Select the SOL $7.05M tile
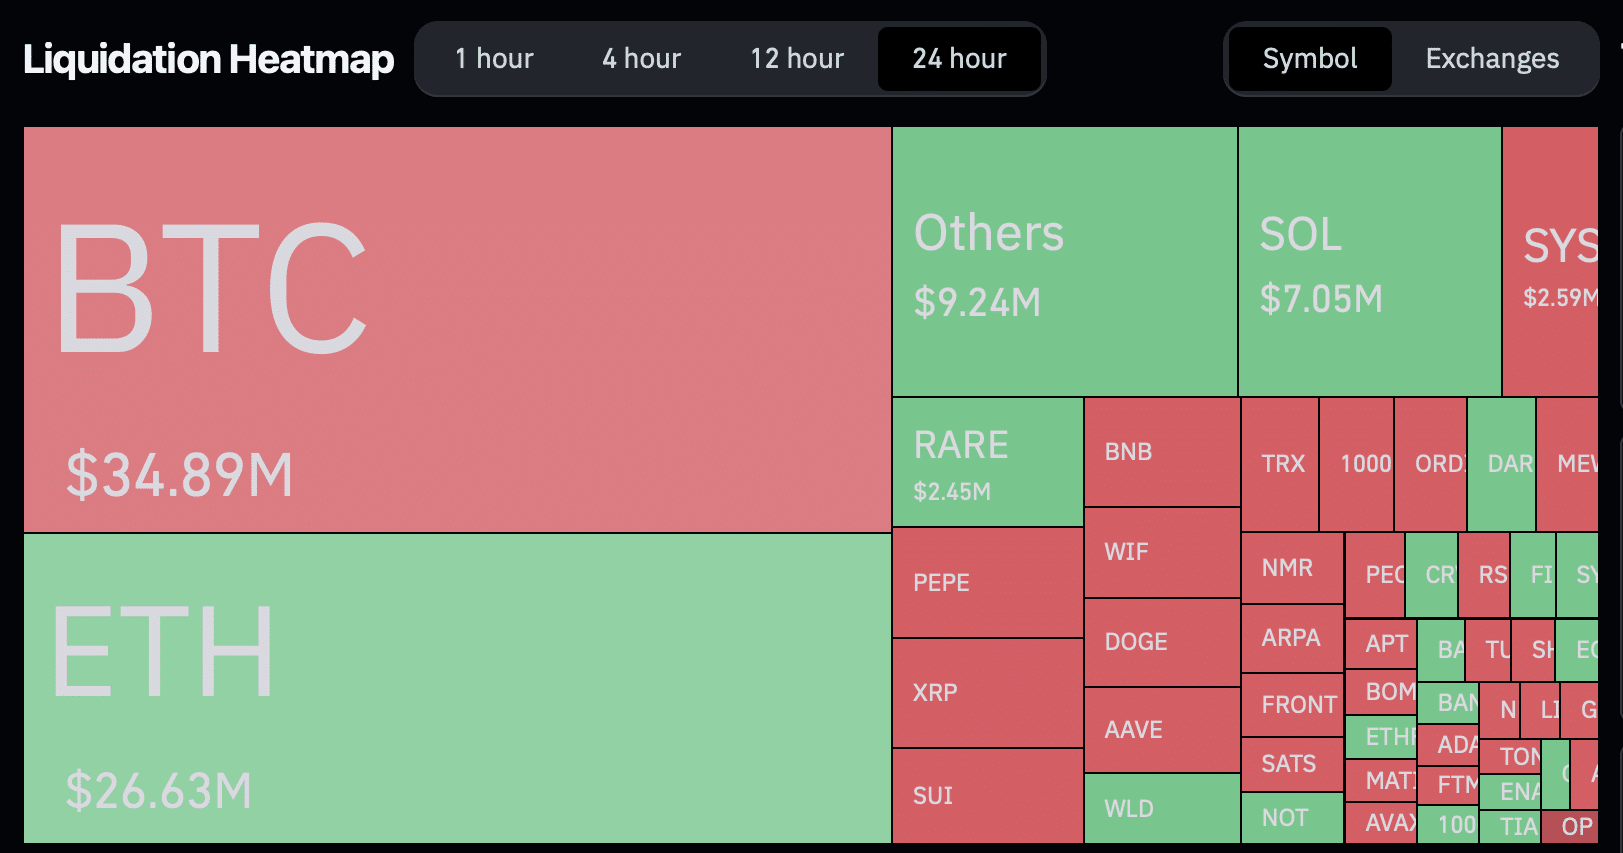 point(1370,261)
